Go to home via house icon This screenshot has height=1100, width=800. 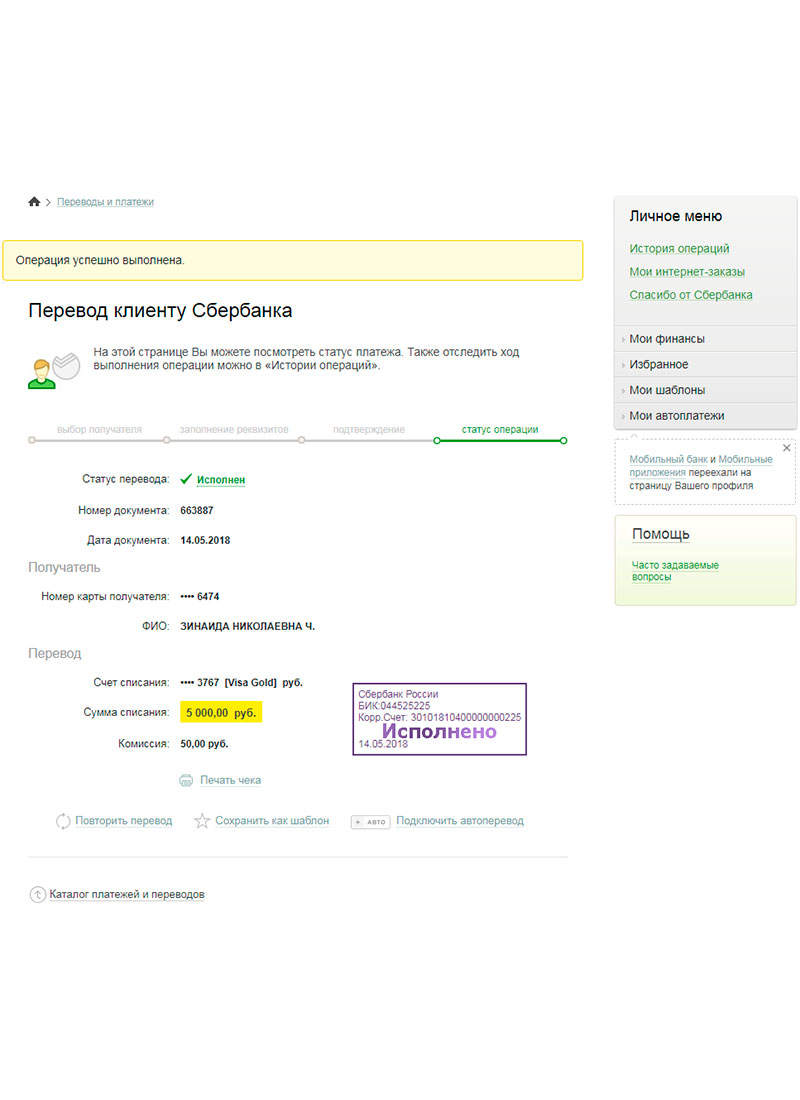[34, 202]
